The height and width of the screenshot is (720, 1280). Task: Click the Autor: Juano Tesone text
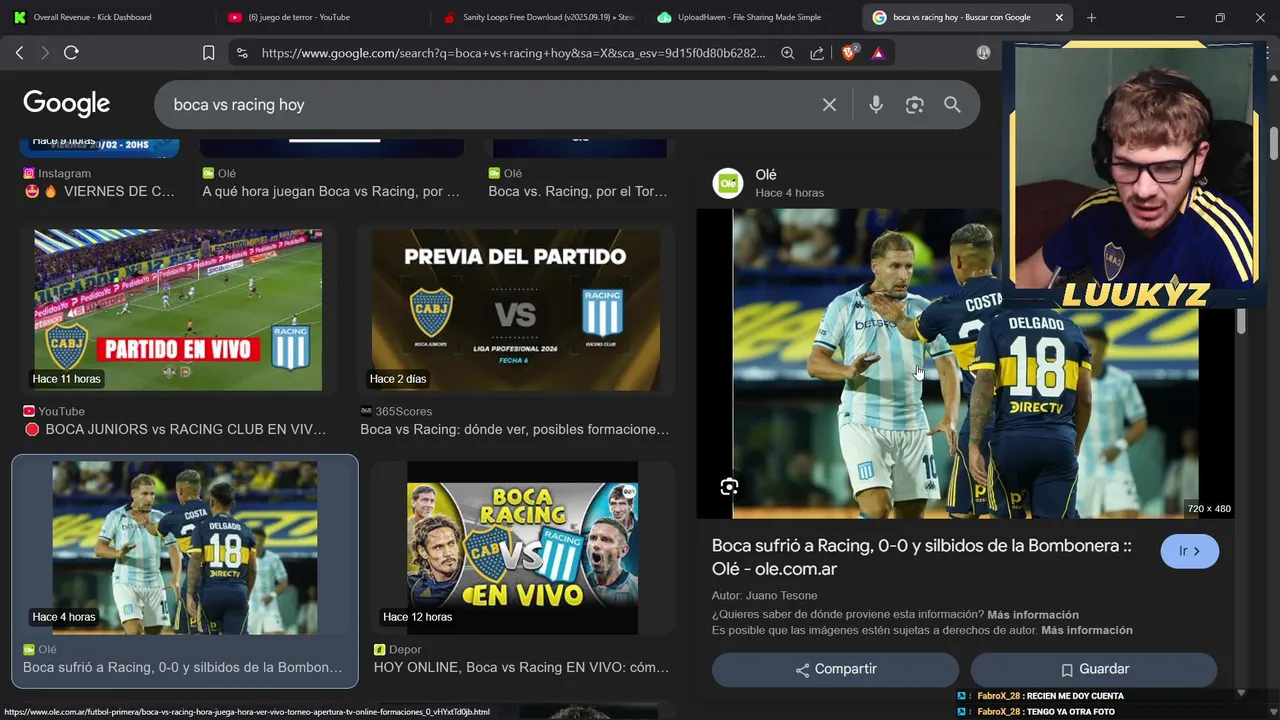[763, 596]
